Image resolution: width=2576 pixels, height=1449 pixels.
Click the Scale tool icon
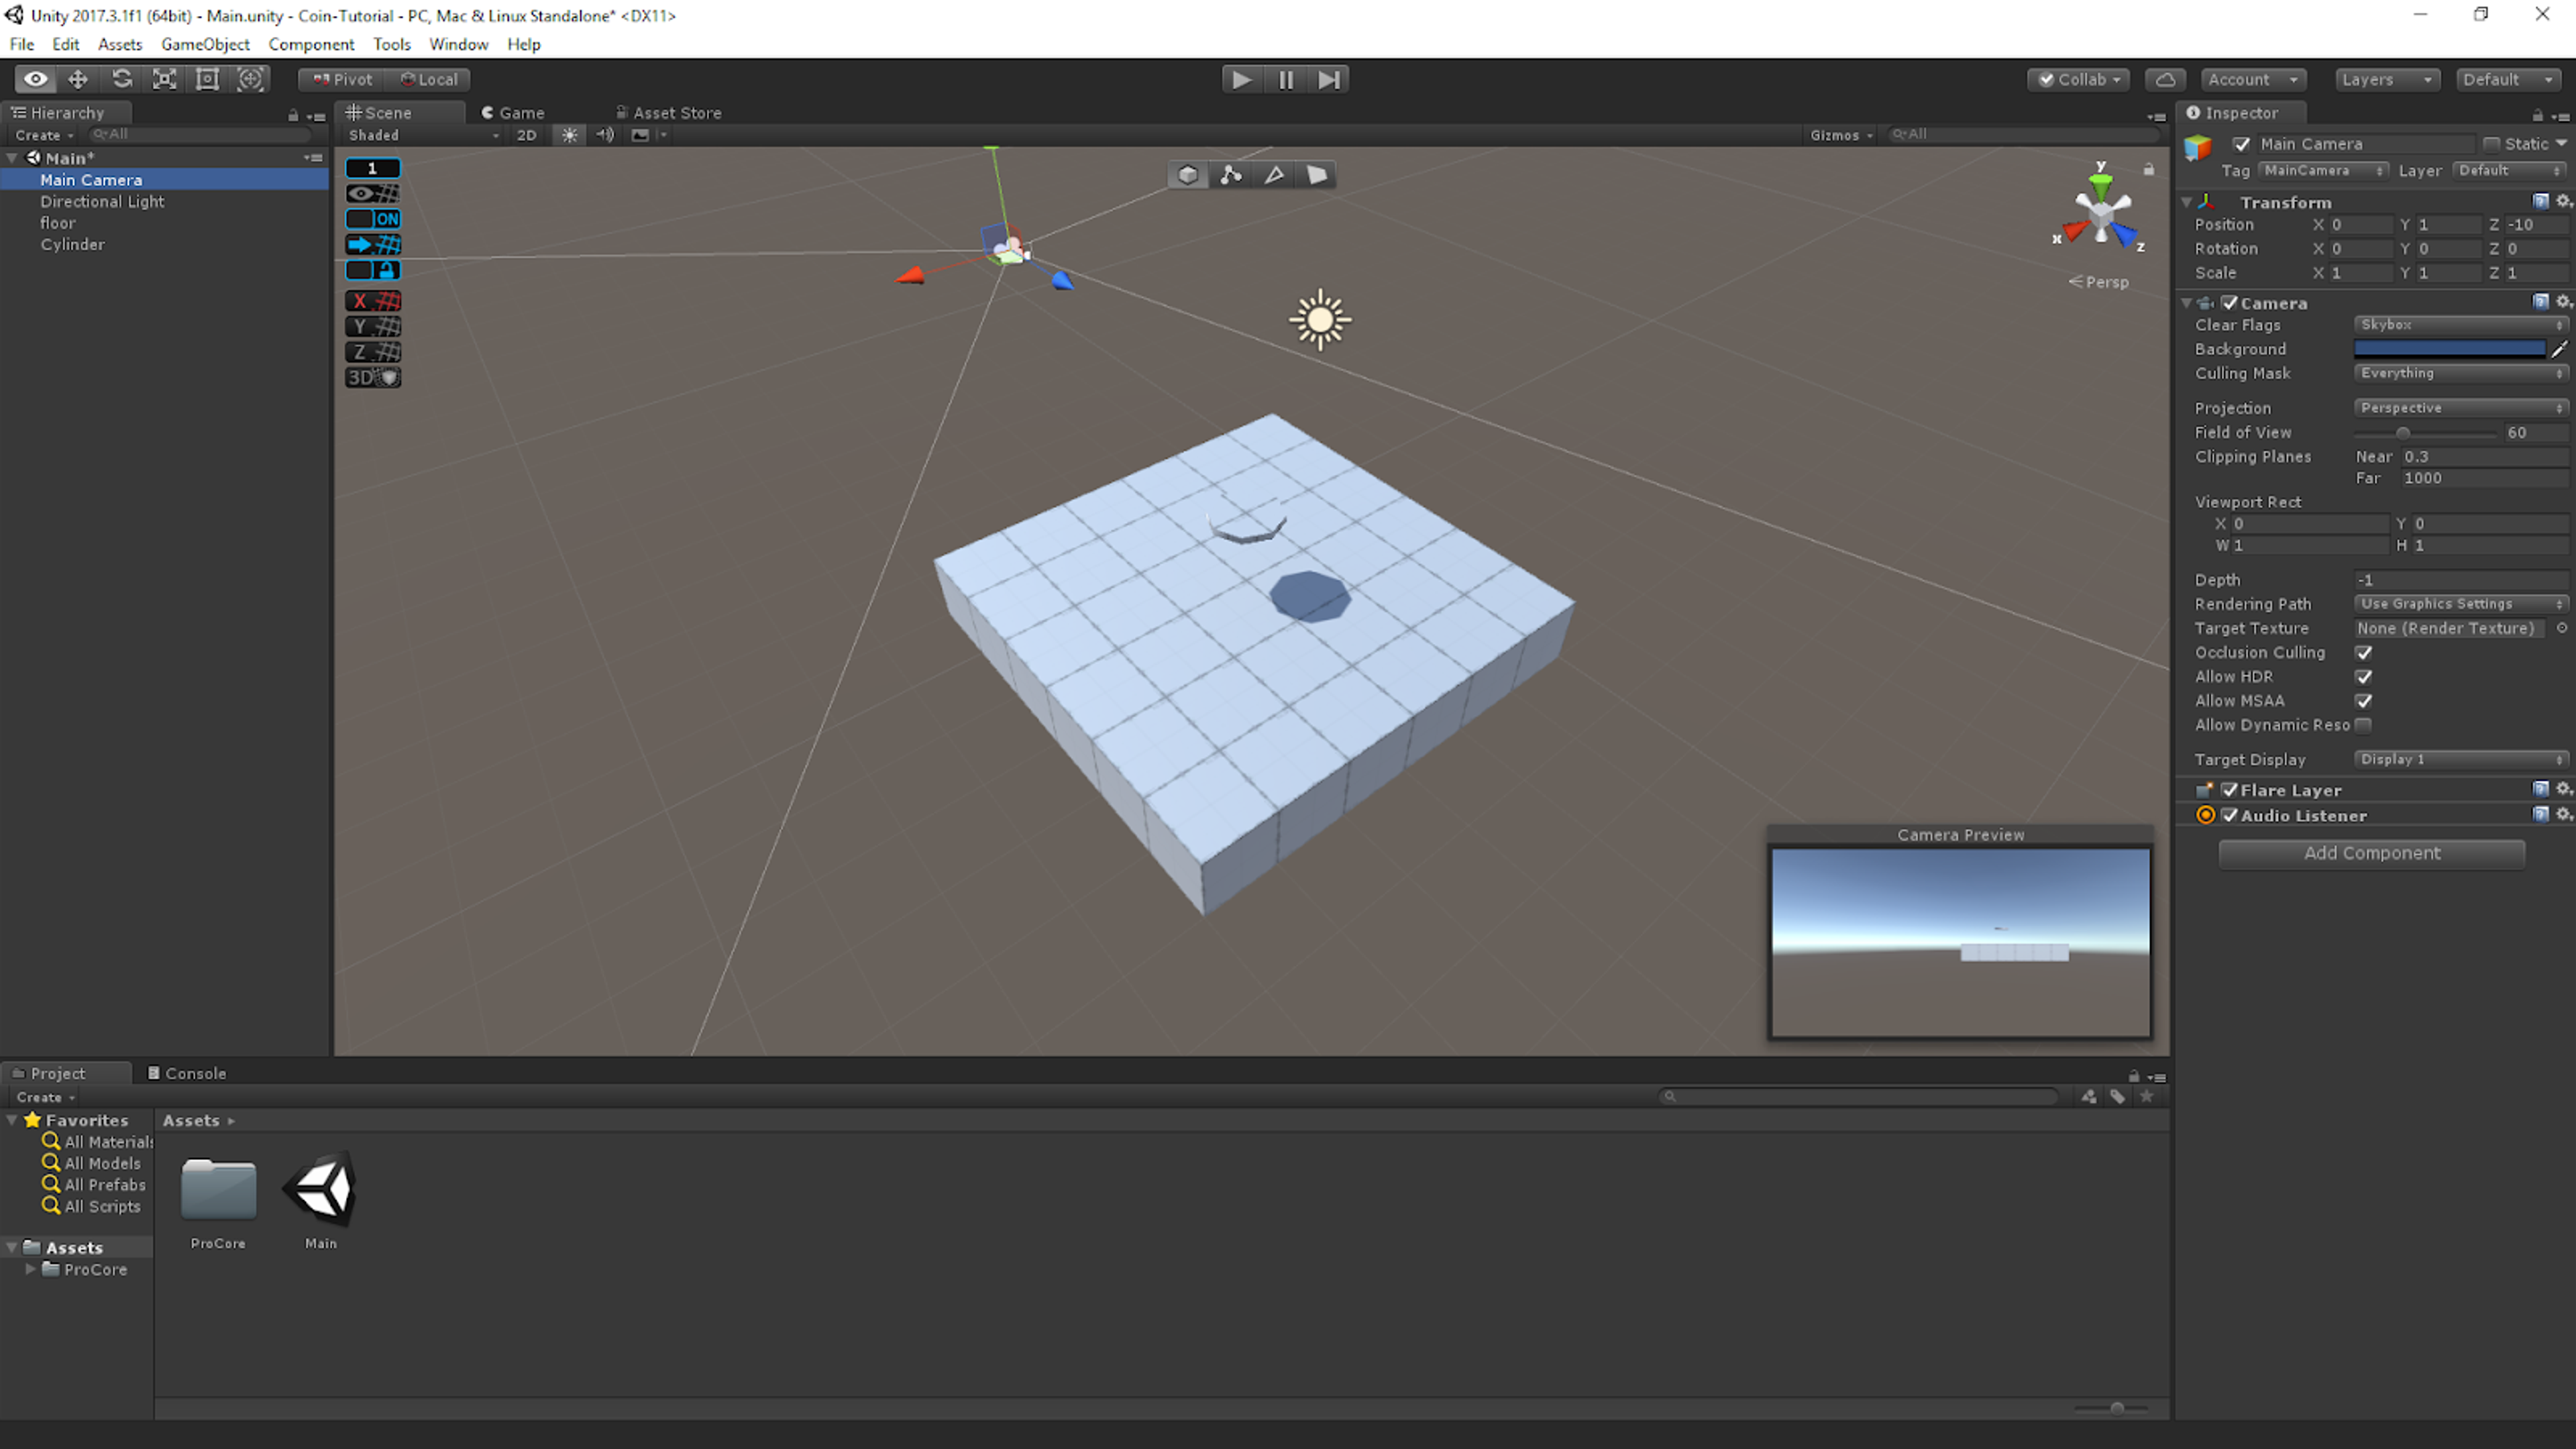pyautogui.click(x=164, y=78)
